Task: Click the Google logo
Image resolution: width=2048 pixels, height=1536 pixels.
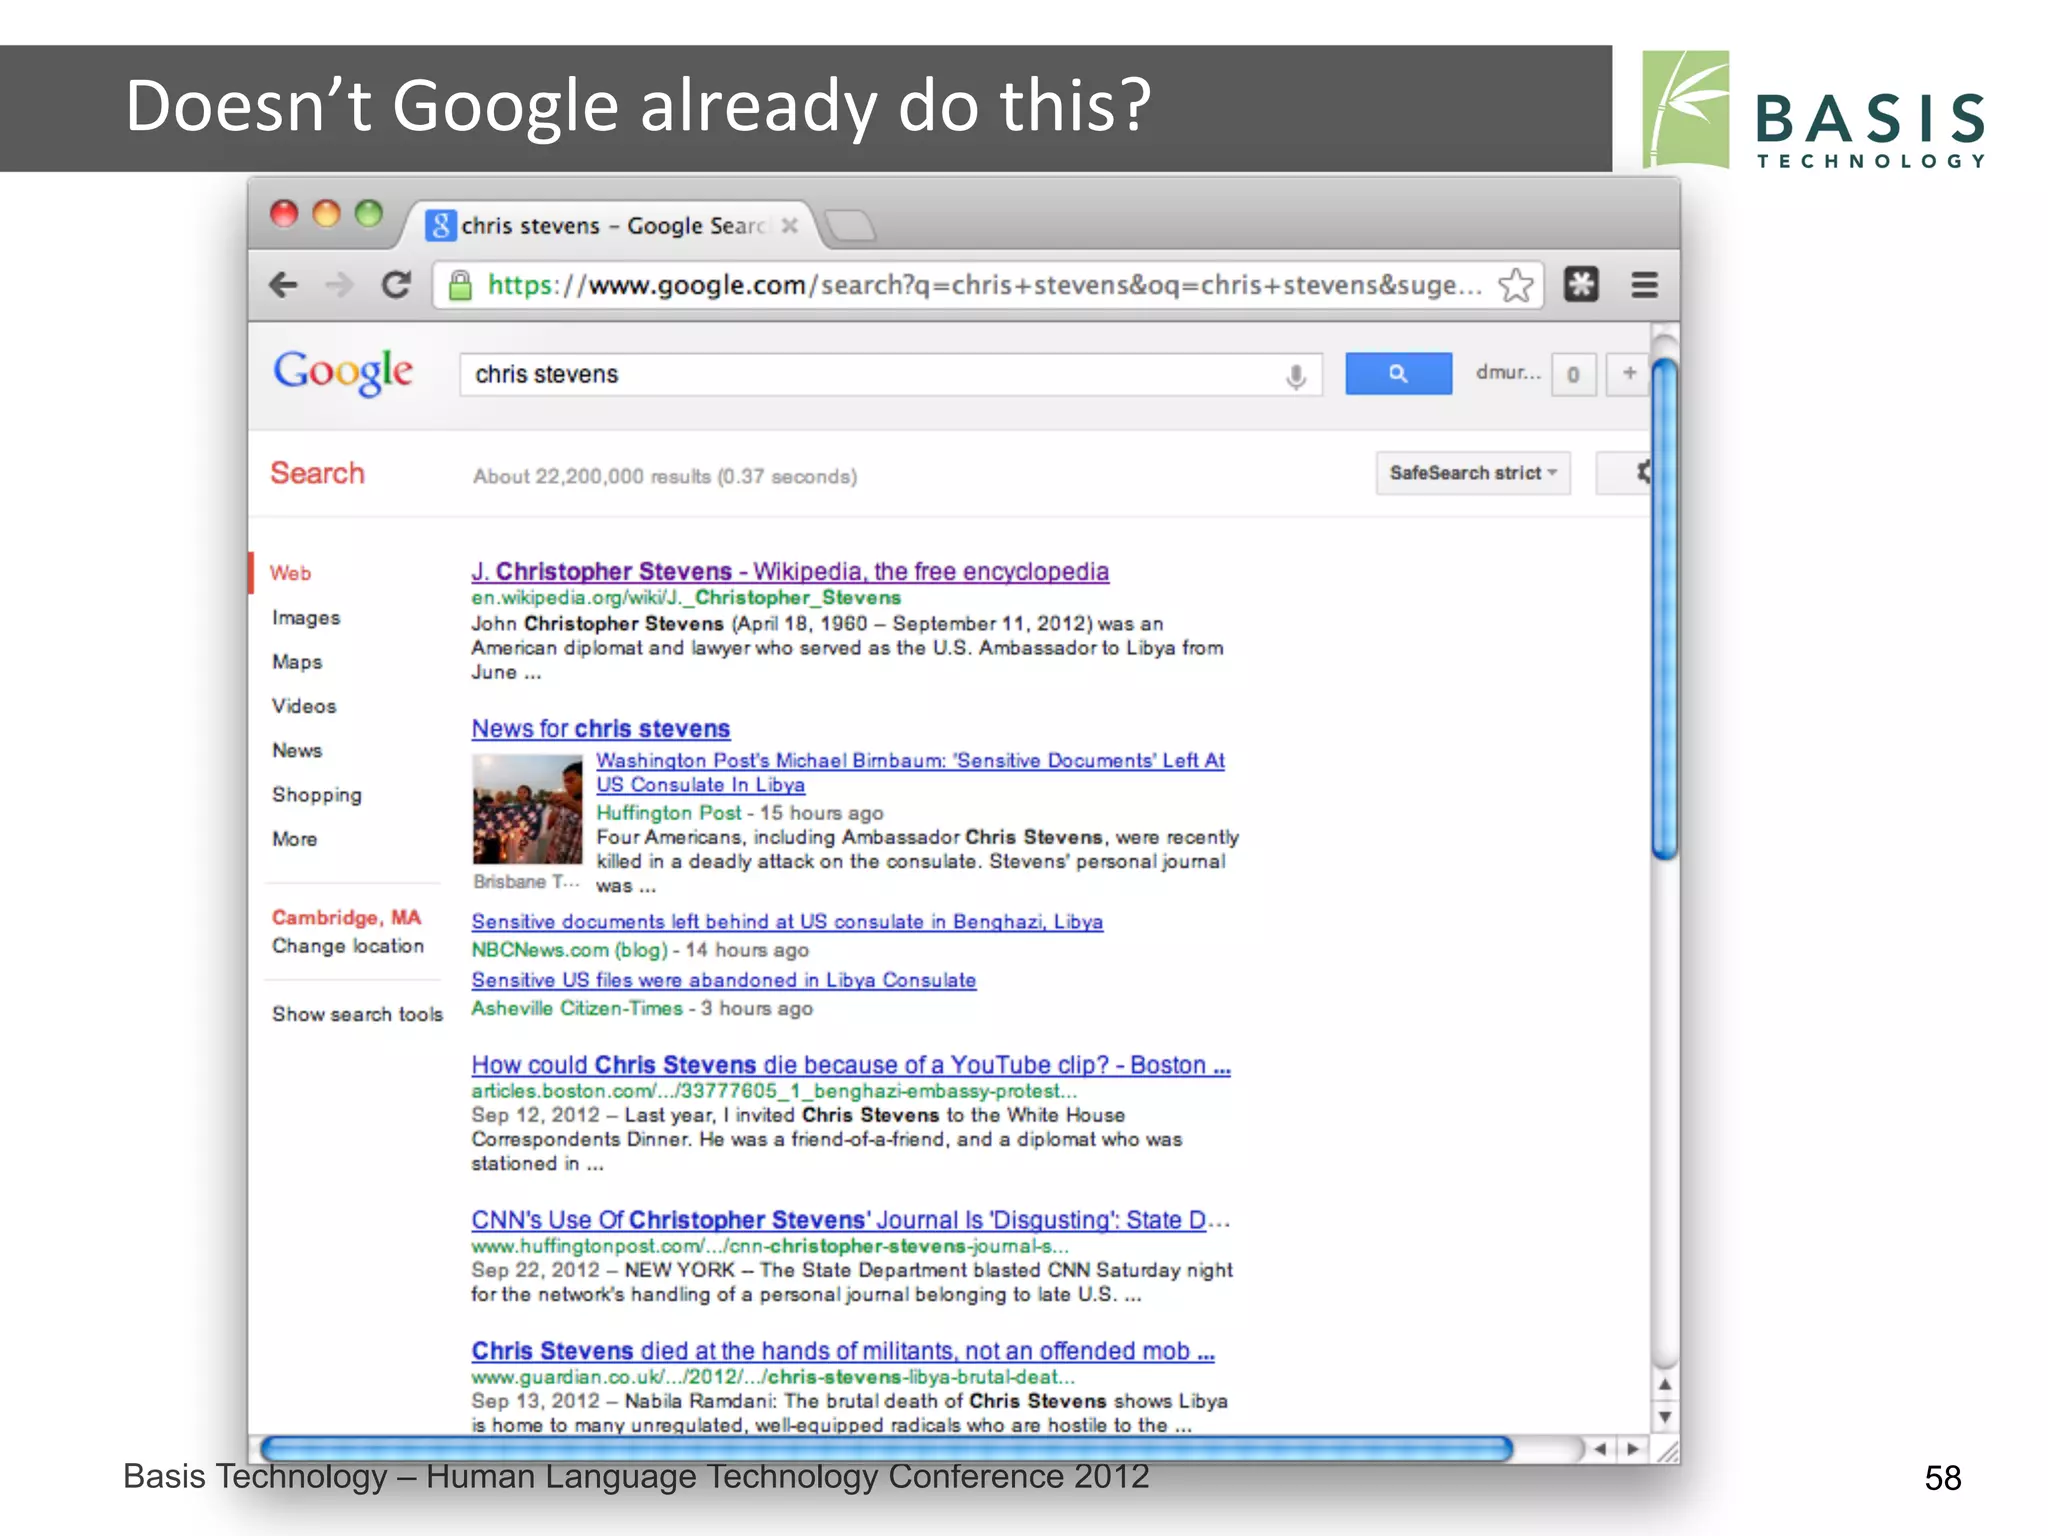Action: tap(343, 372)
